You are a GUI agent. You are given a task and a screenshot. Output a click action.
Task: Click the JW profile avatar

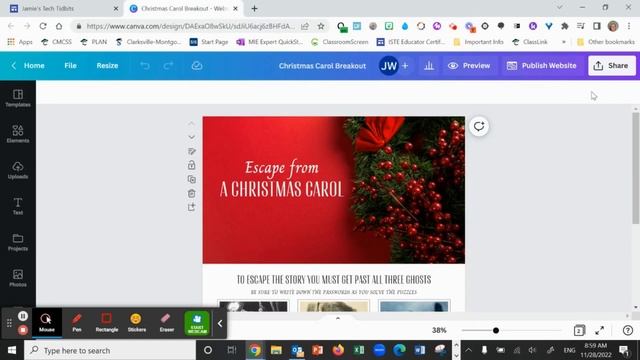pos(389,66)
